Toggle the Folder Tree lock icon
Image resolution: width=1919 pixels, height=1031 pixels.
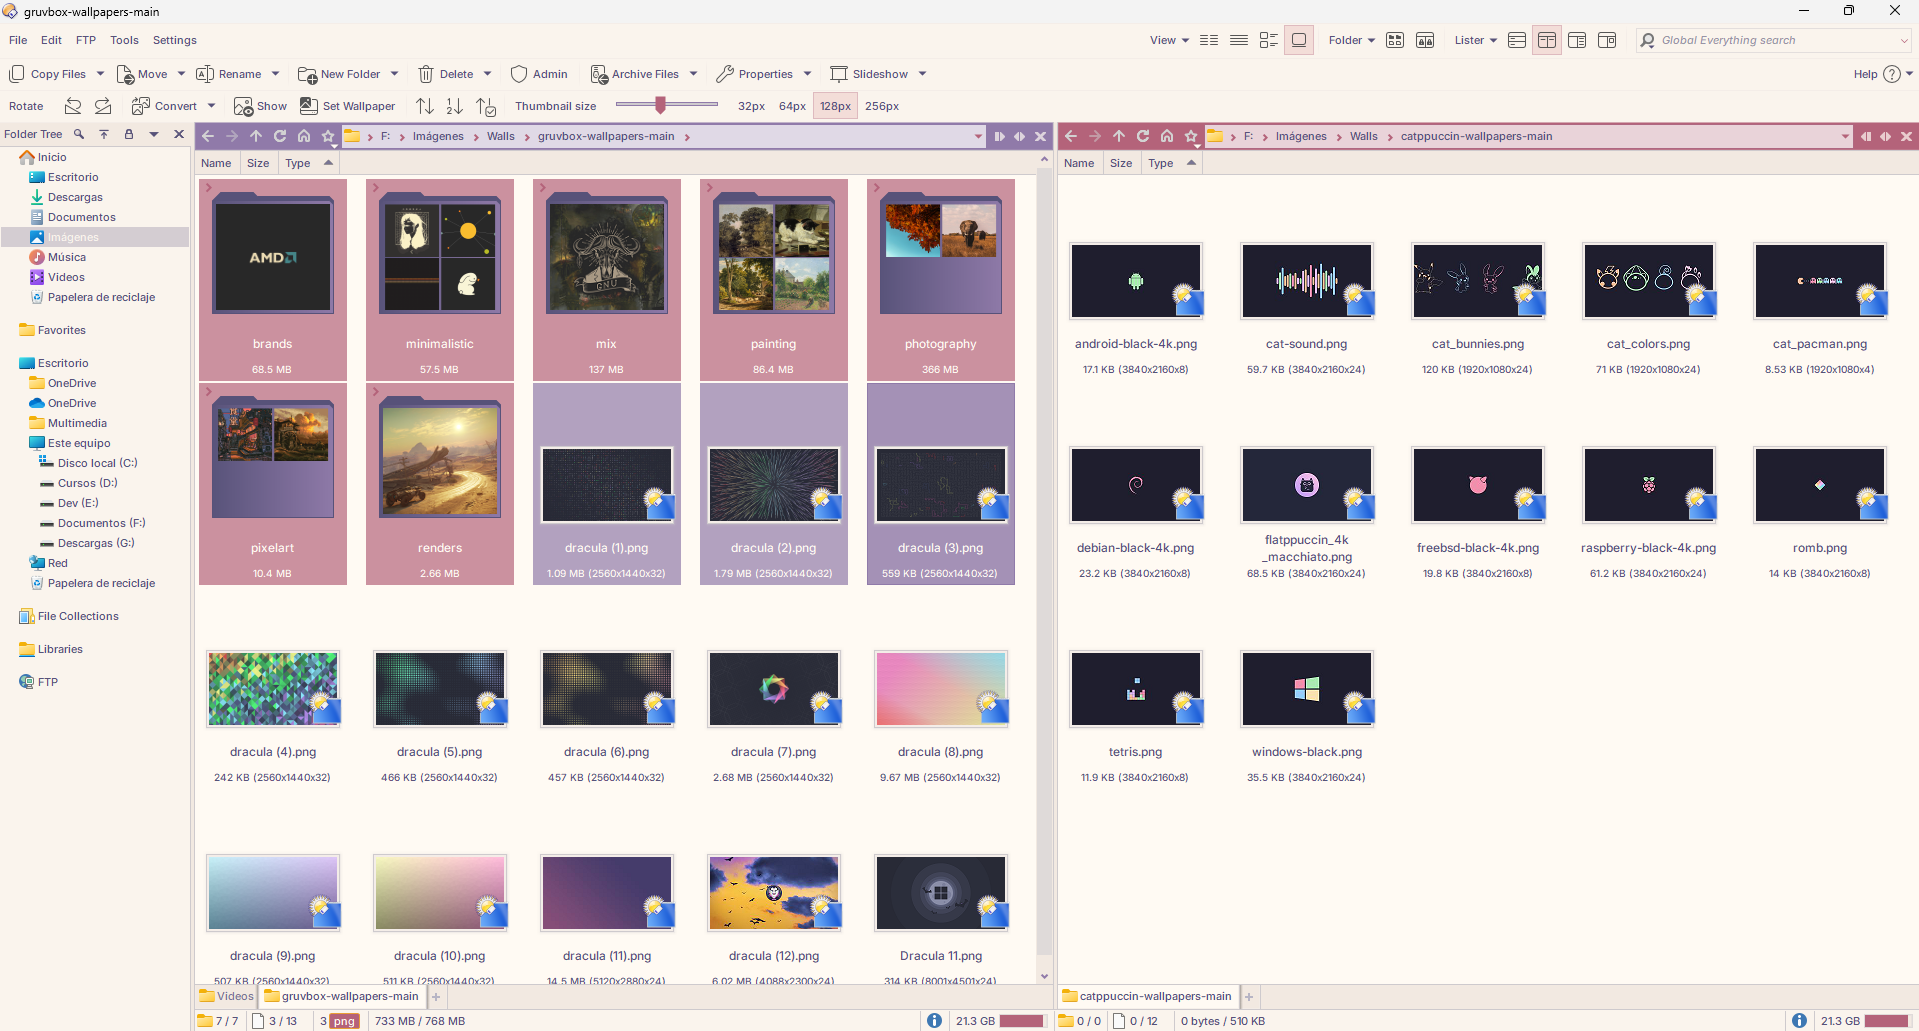click(128, 134)
